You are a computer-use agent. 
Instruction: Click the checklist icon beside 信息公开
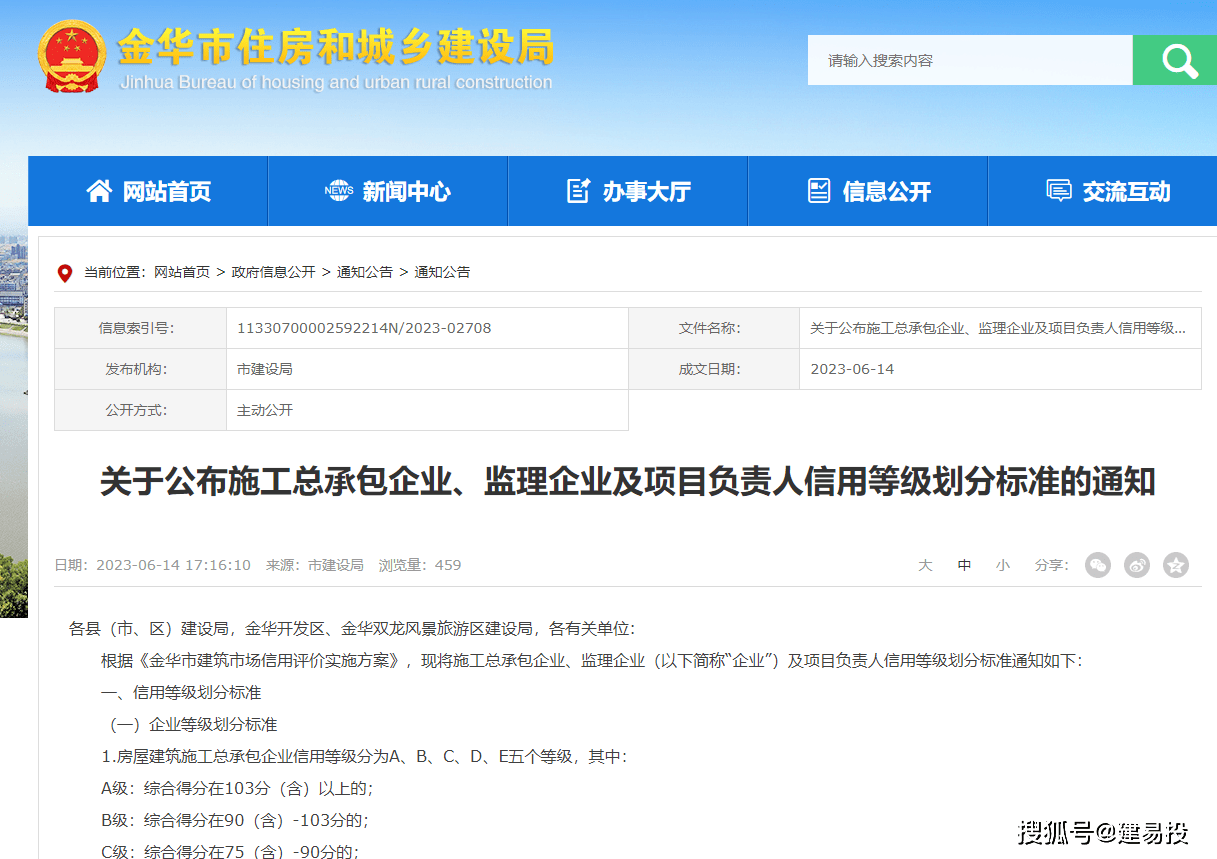pyautogui.click(x=819, y=191)
